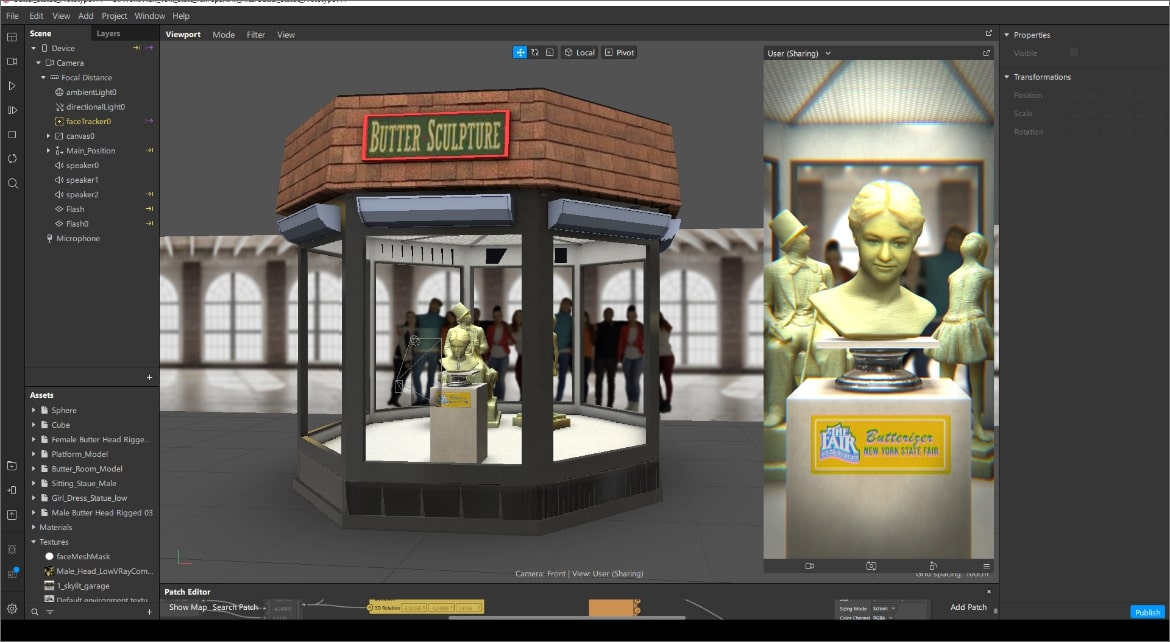Click the simulator switch camera icon

[871, 566]
